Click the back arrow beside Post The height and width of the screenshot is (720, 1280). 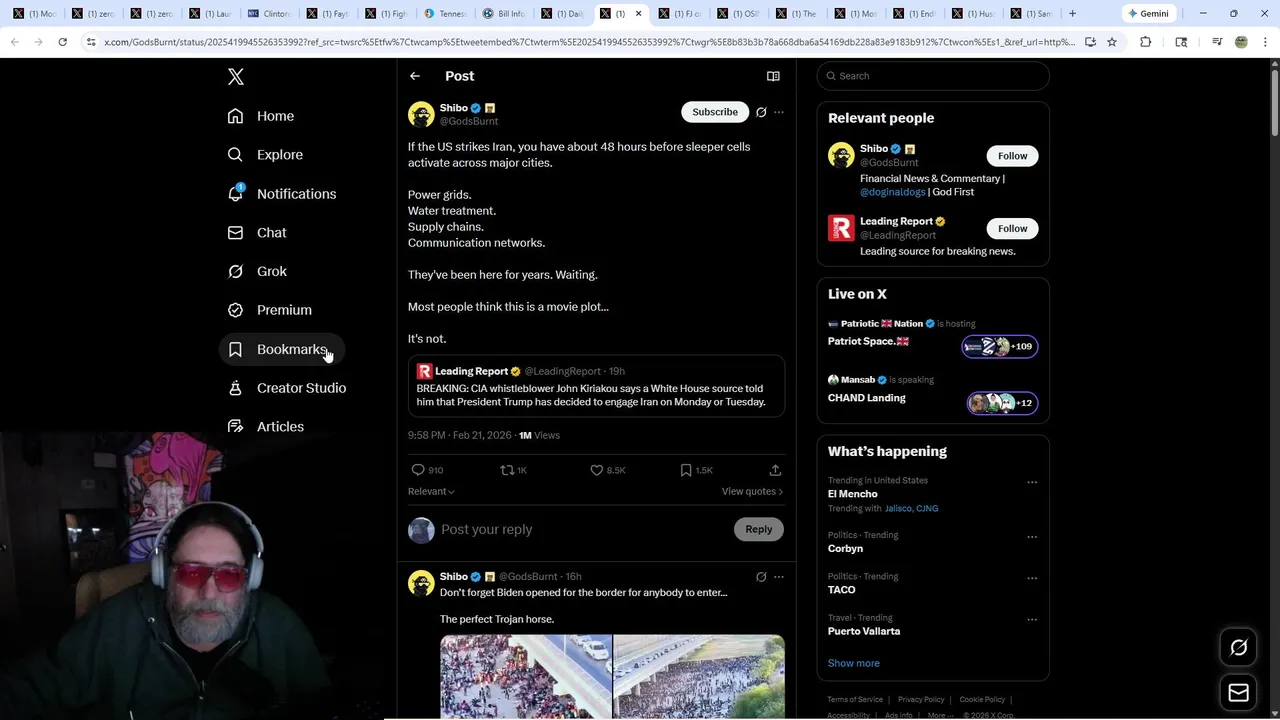pyautogui.click(x=415, y=76)
